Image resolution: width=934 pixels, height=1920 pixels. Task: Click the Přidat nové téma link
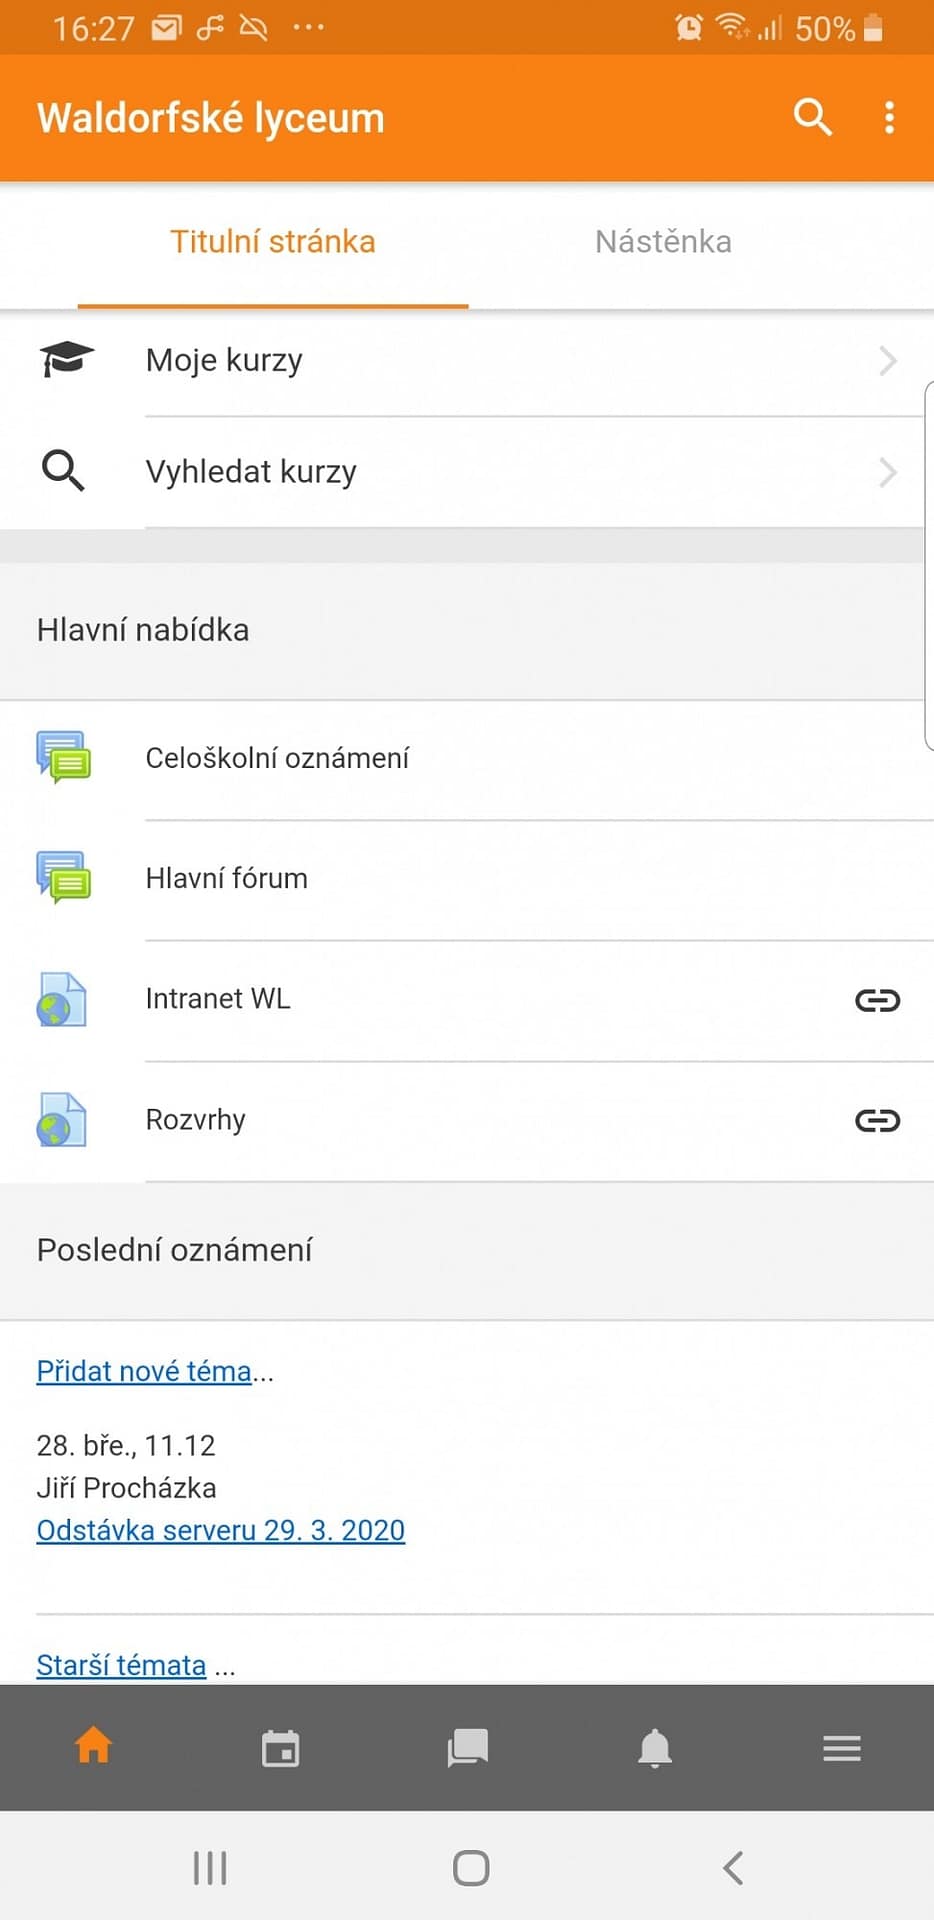pos(144,1371)
